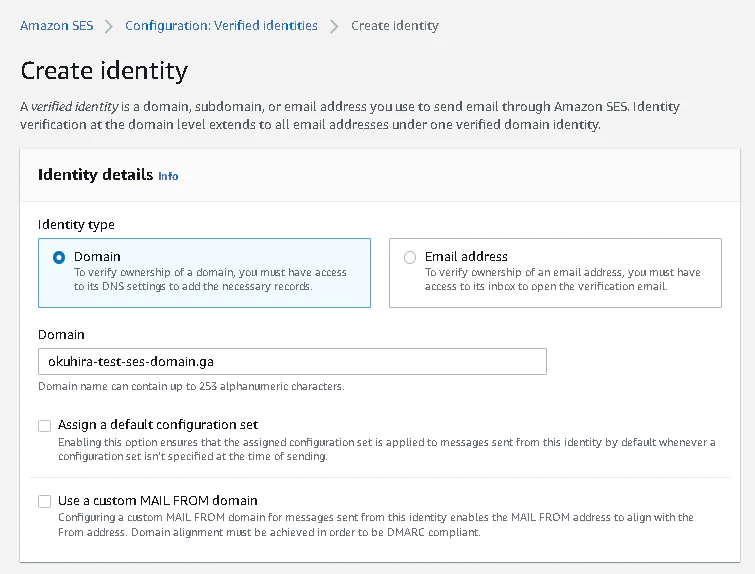Click the Create identity breadcrumb item

(x=394, y=26)
